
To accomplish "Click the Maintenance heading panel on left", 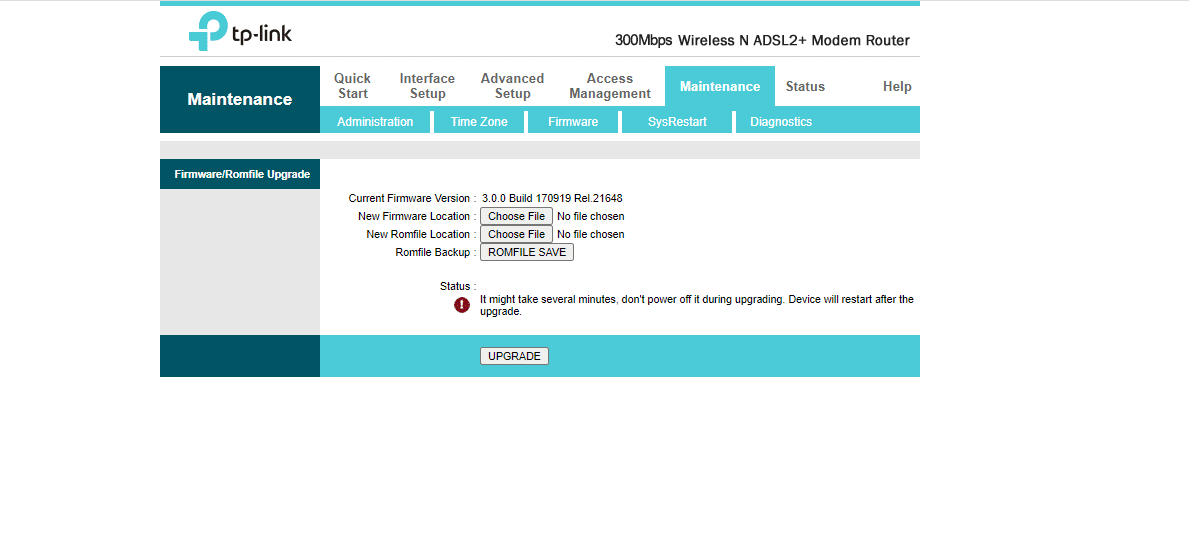I will pyautogui.click(x=240, y=100).
